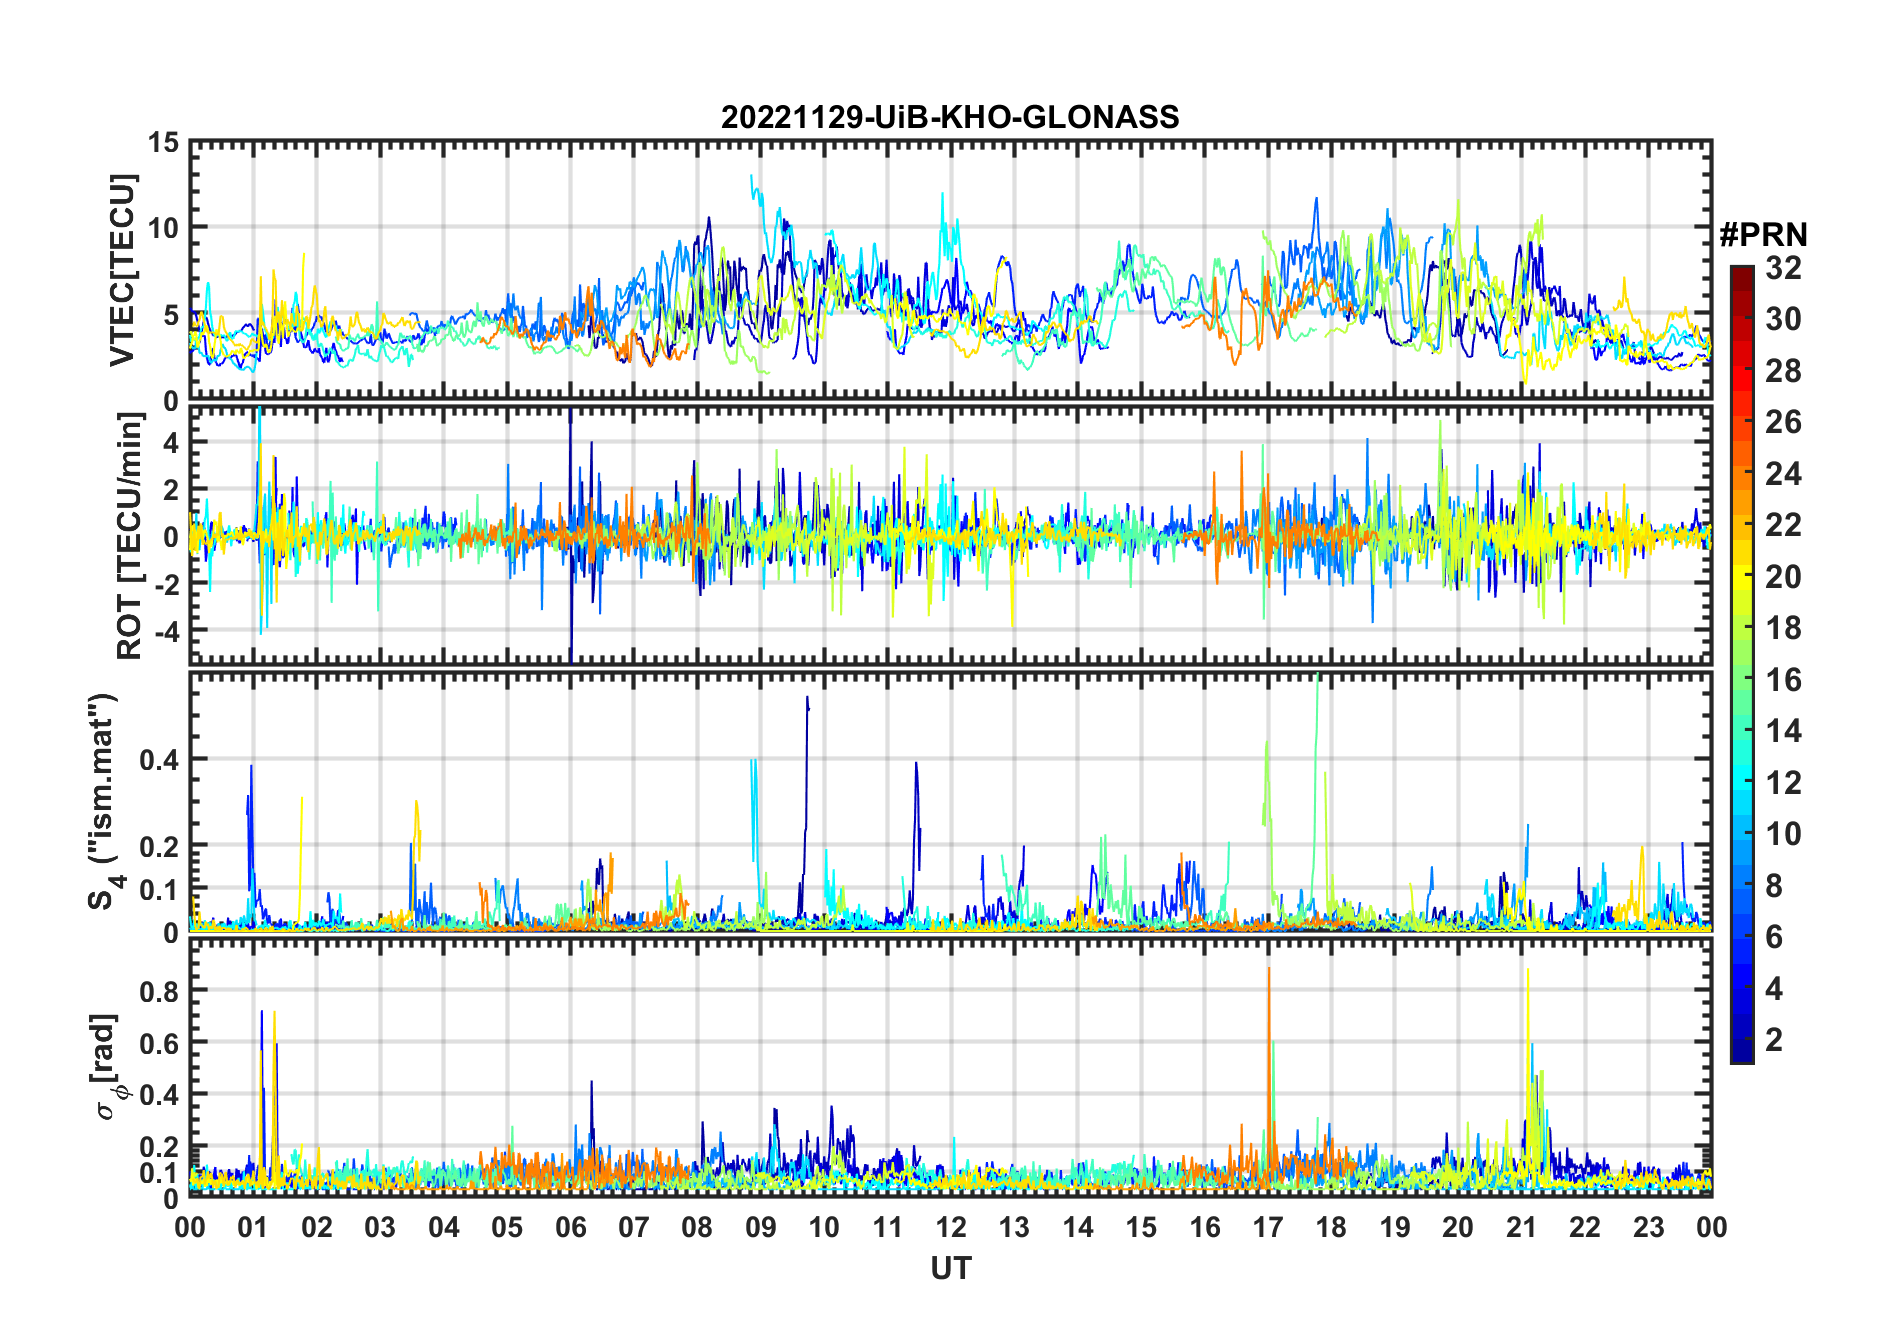Click colorbar tick label 14

[1783, 731]
